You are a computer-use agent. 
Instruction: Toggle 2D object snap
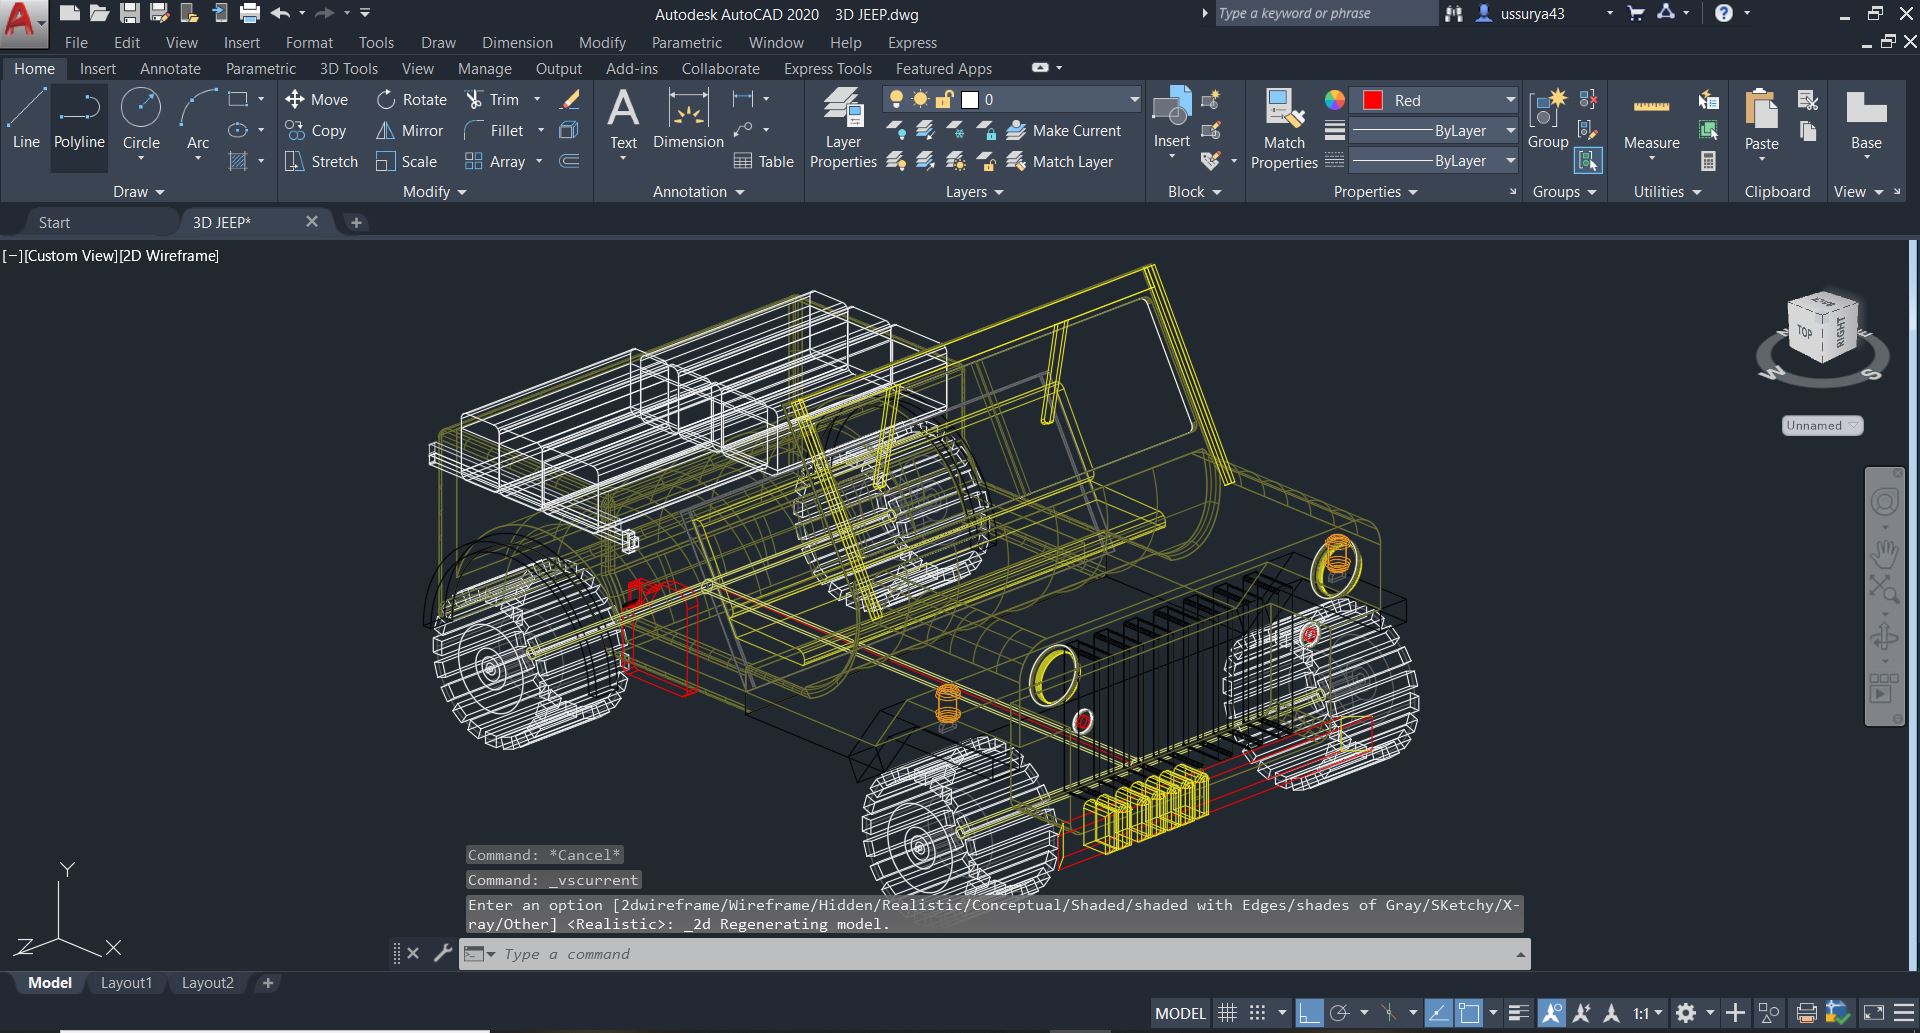1469,1013
